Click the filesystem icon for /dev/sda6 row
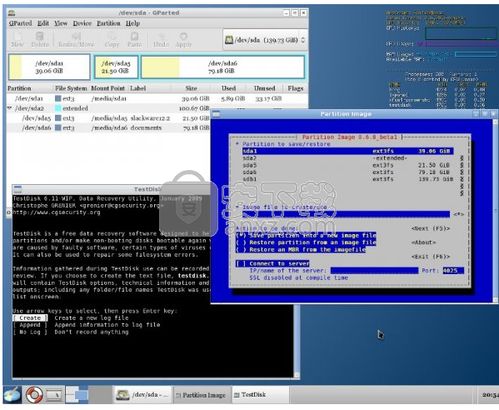499x410 pixels. (x=58, y=128)
